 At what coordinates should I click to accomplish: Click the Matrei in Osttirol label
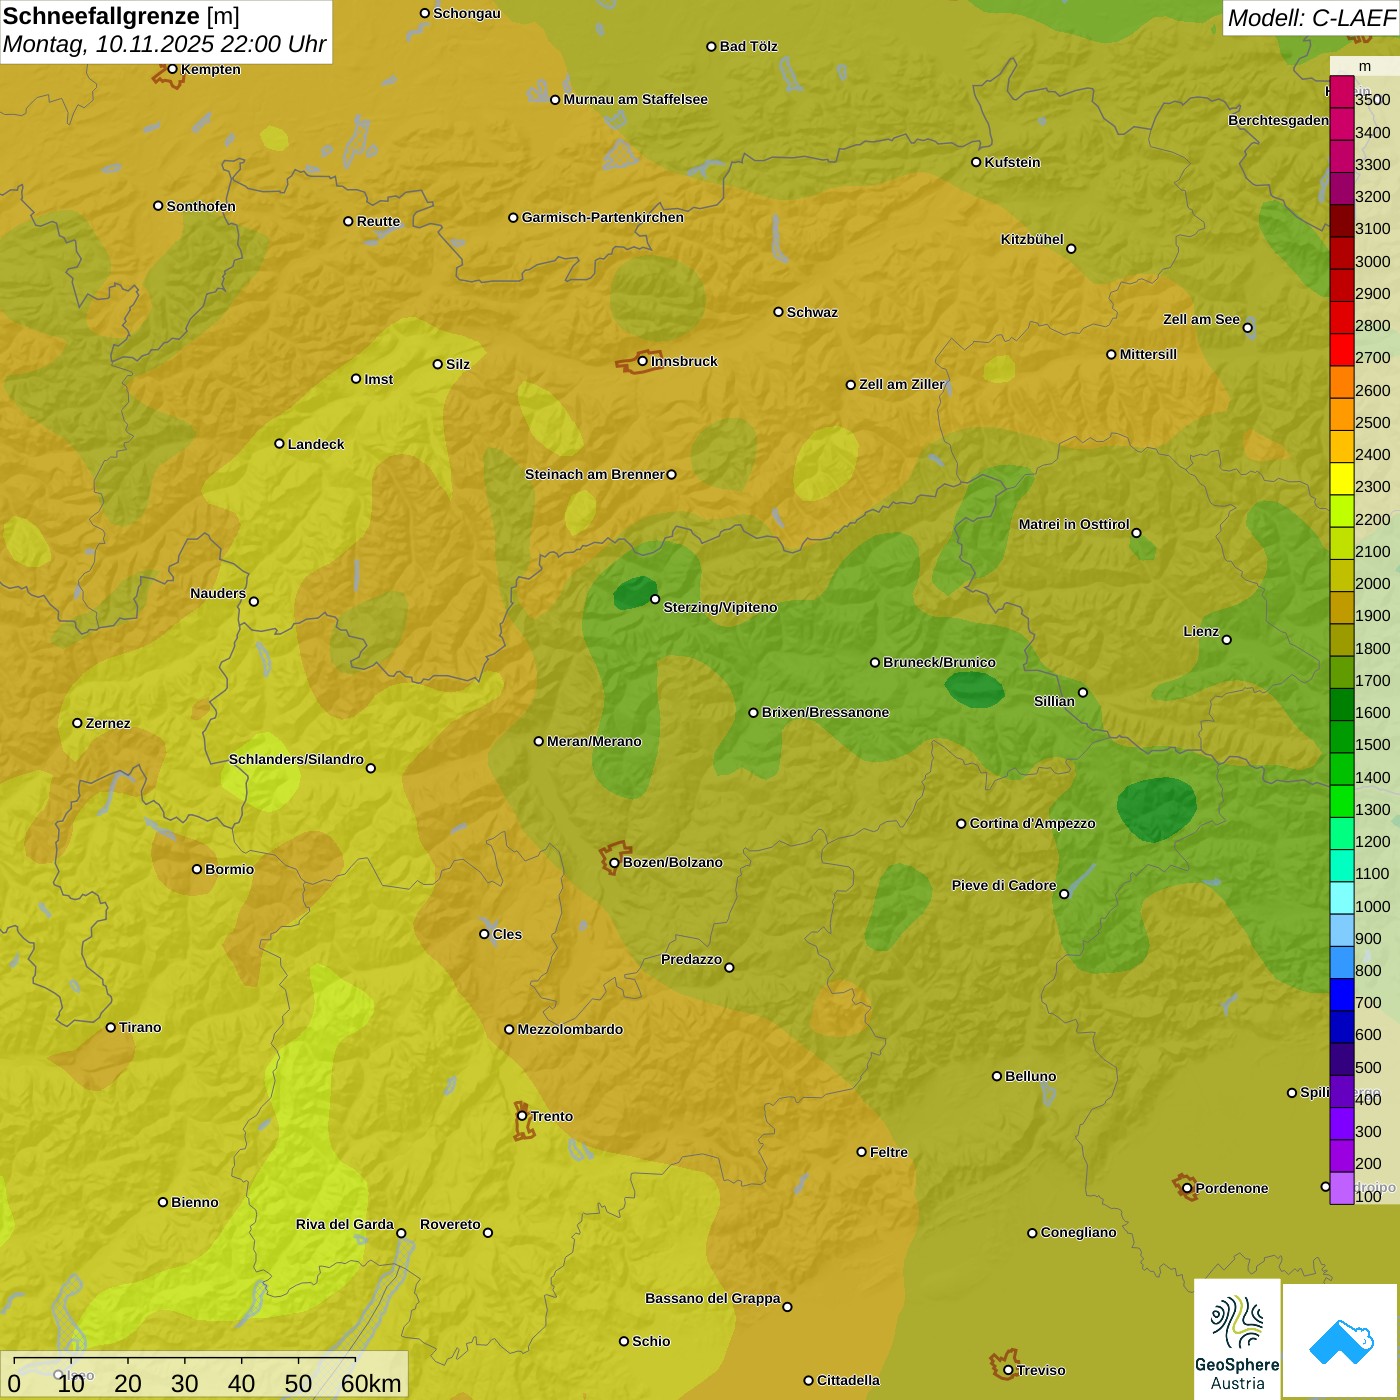pyautogui.click(x=1074, y=524)
